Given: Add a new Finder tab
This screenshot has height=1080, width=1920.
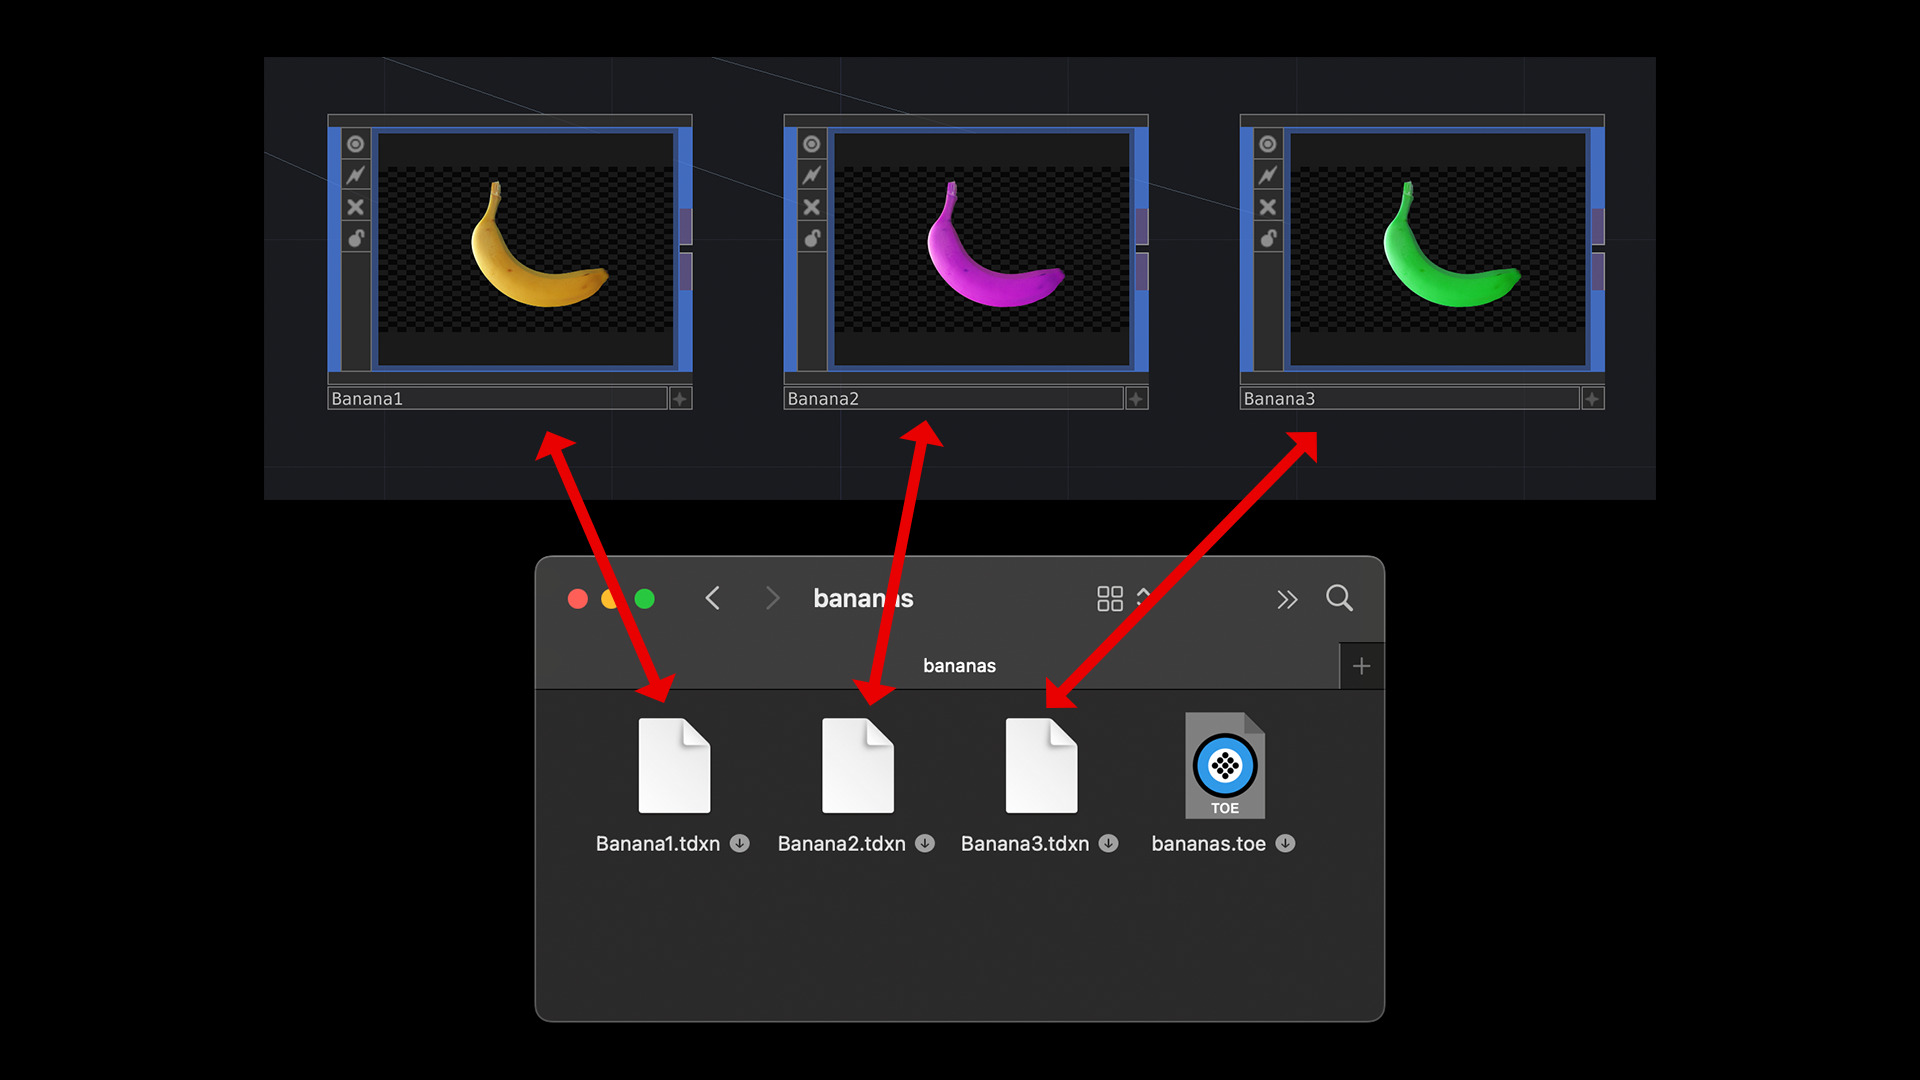Looking at the screenshot, I should click(1362, 666).
